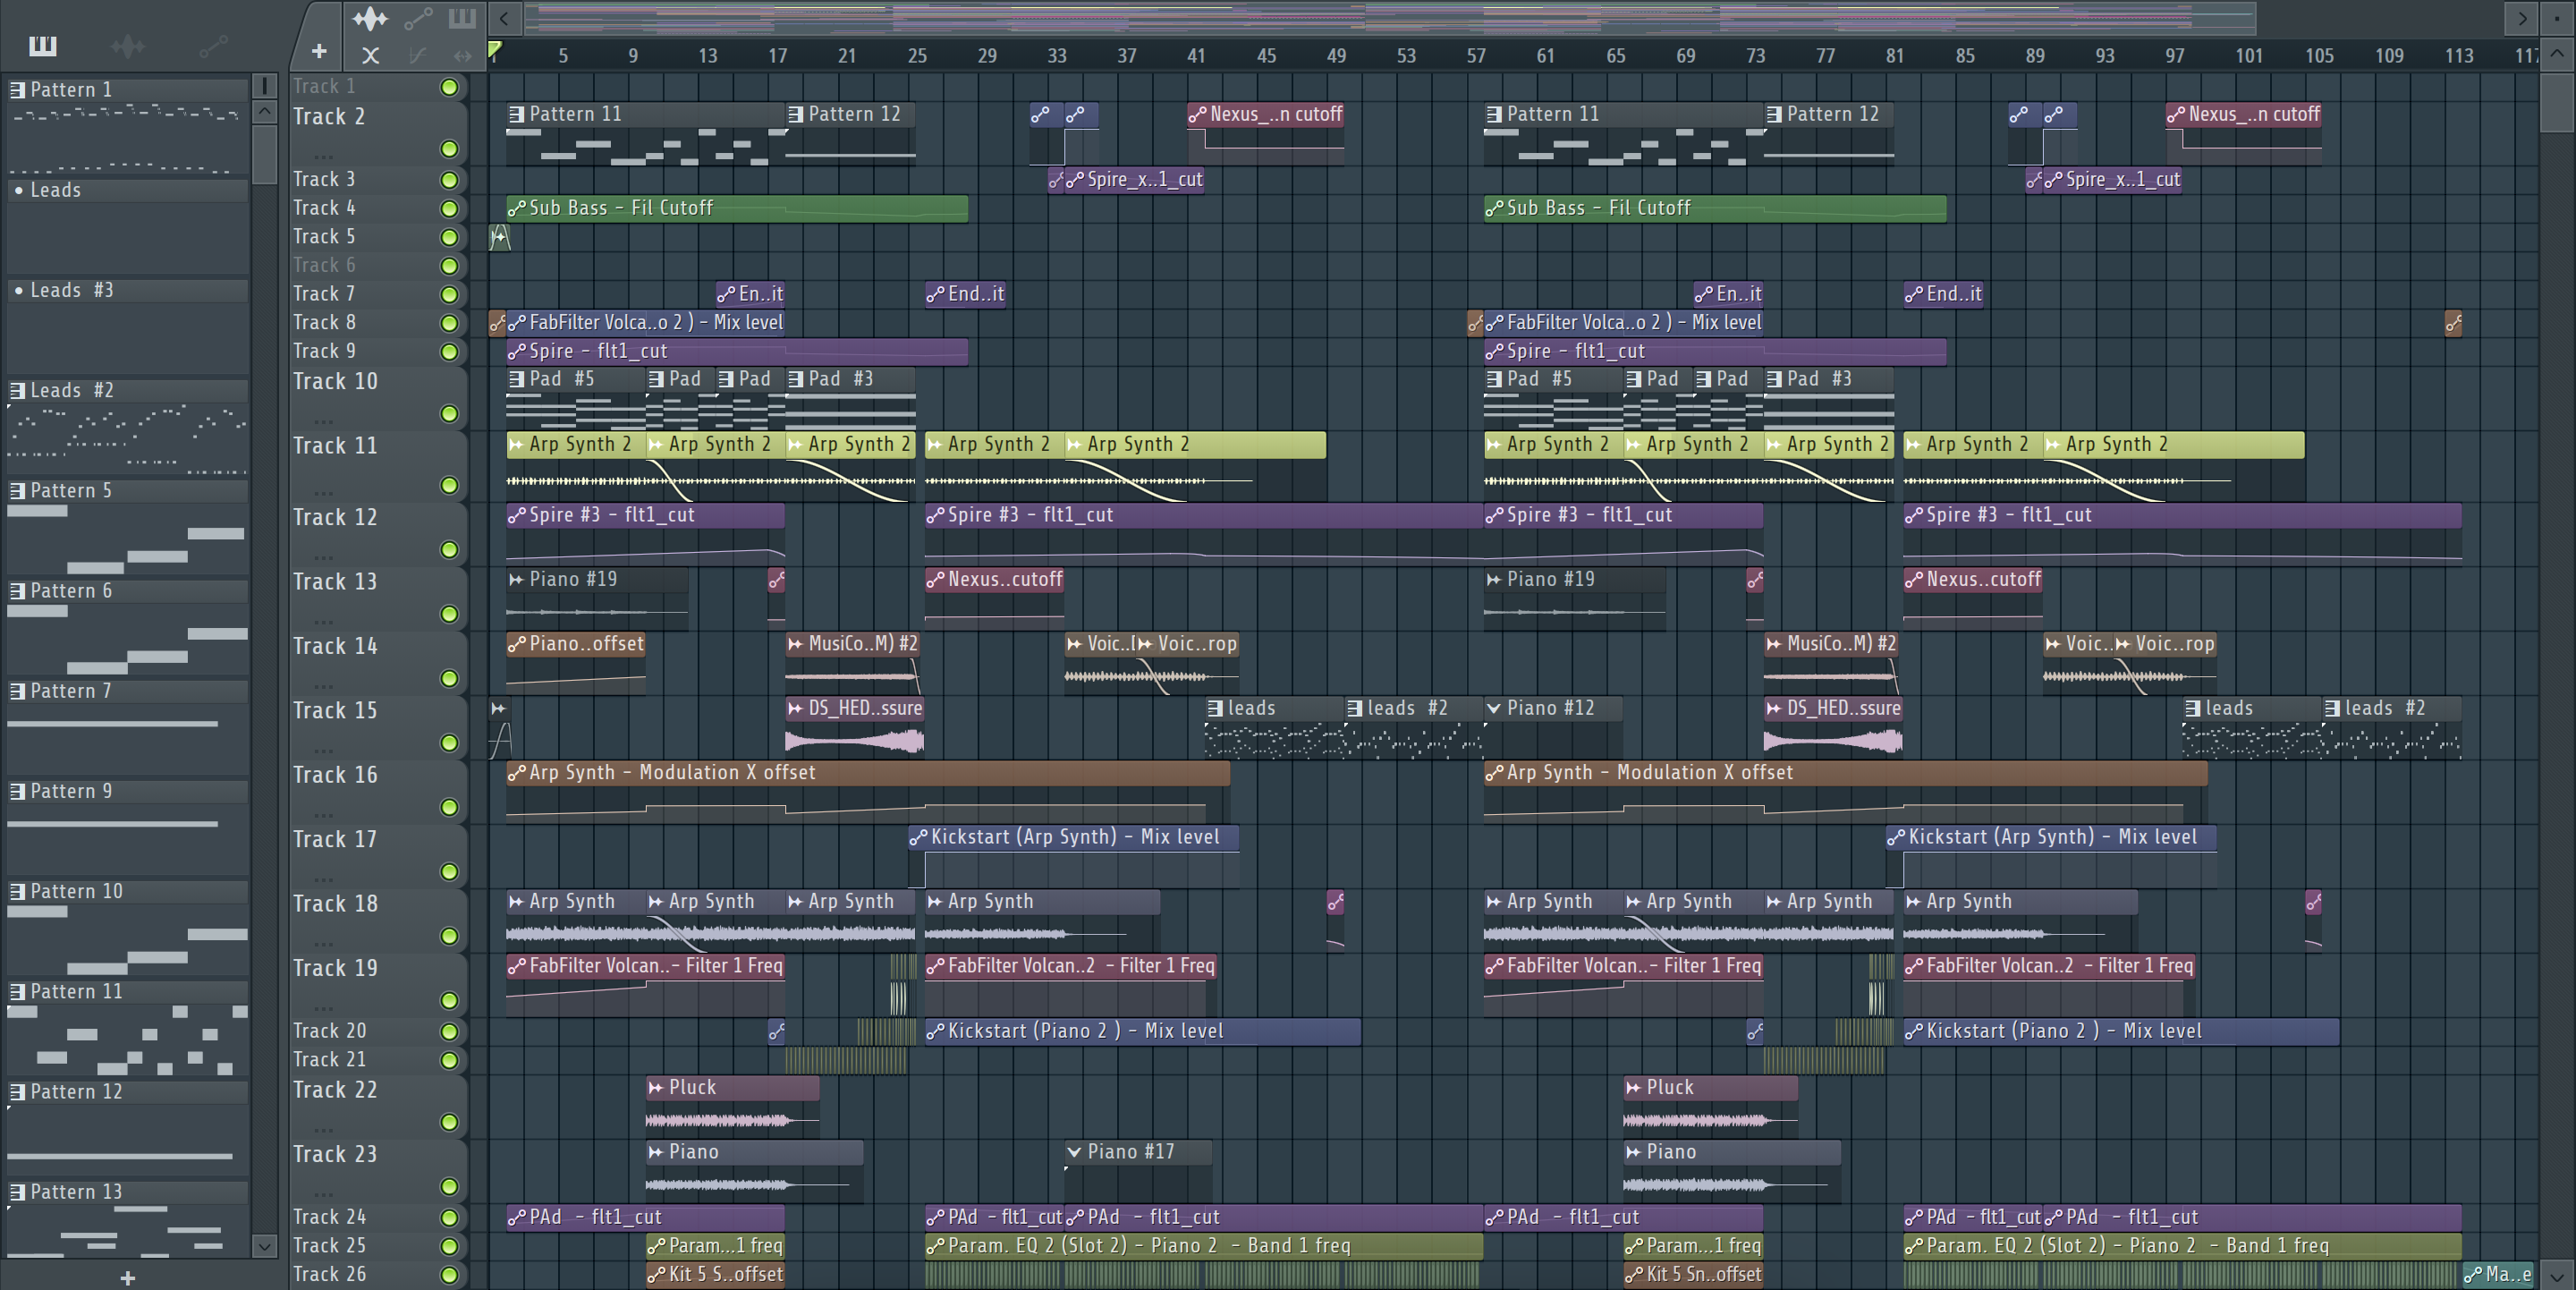Add a pattern with the picker's bottom plus

[x=127, y=1277]
